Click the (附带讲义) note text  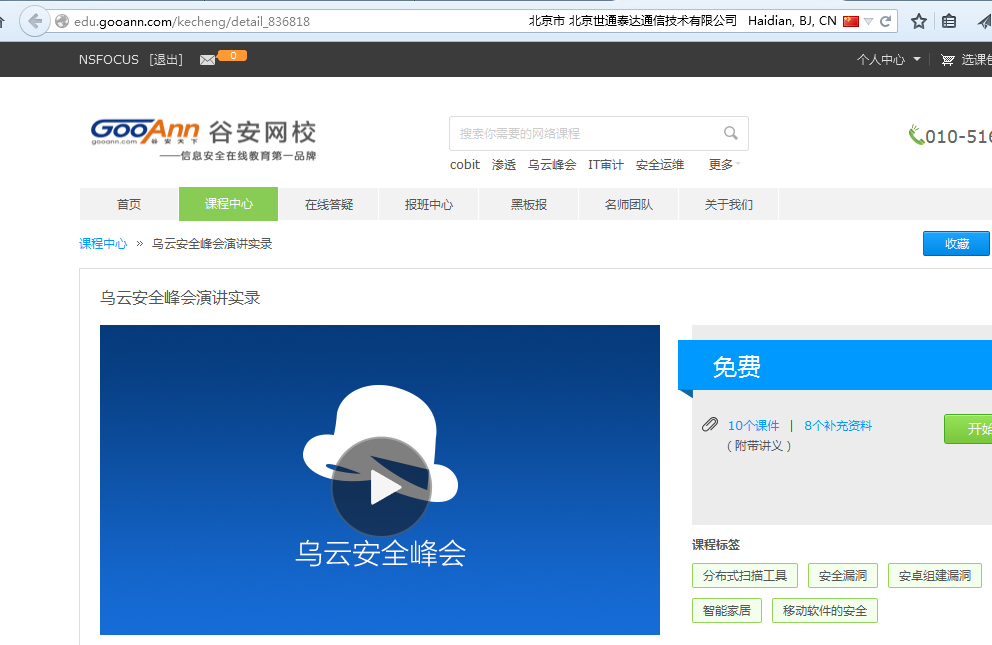tap(759, 446)
